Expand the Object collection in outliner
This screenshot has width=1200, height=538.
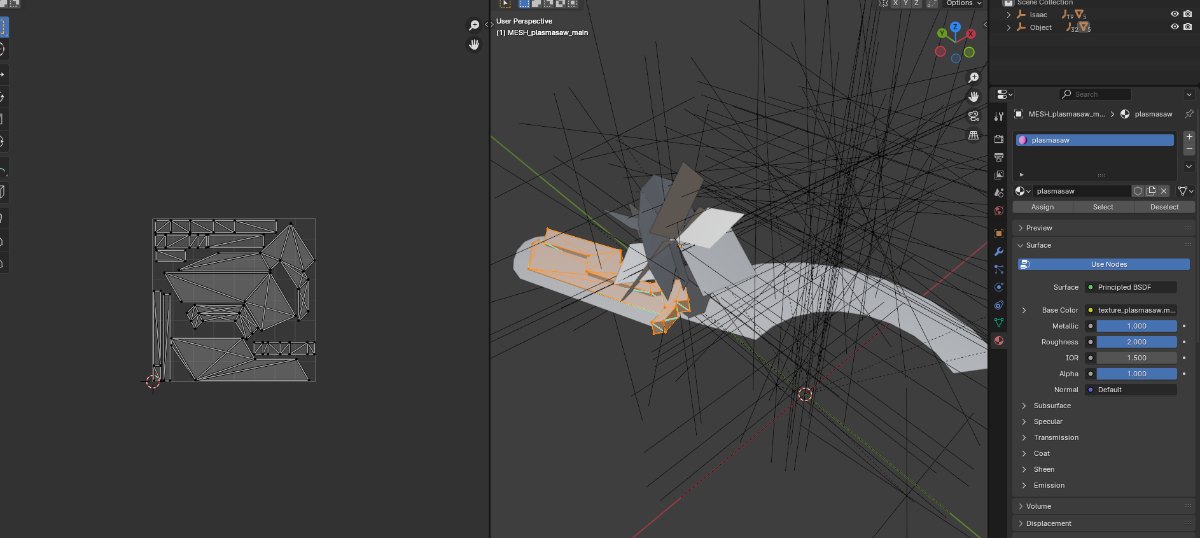pos(1008,27)
